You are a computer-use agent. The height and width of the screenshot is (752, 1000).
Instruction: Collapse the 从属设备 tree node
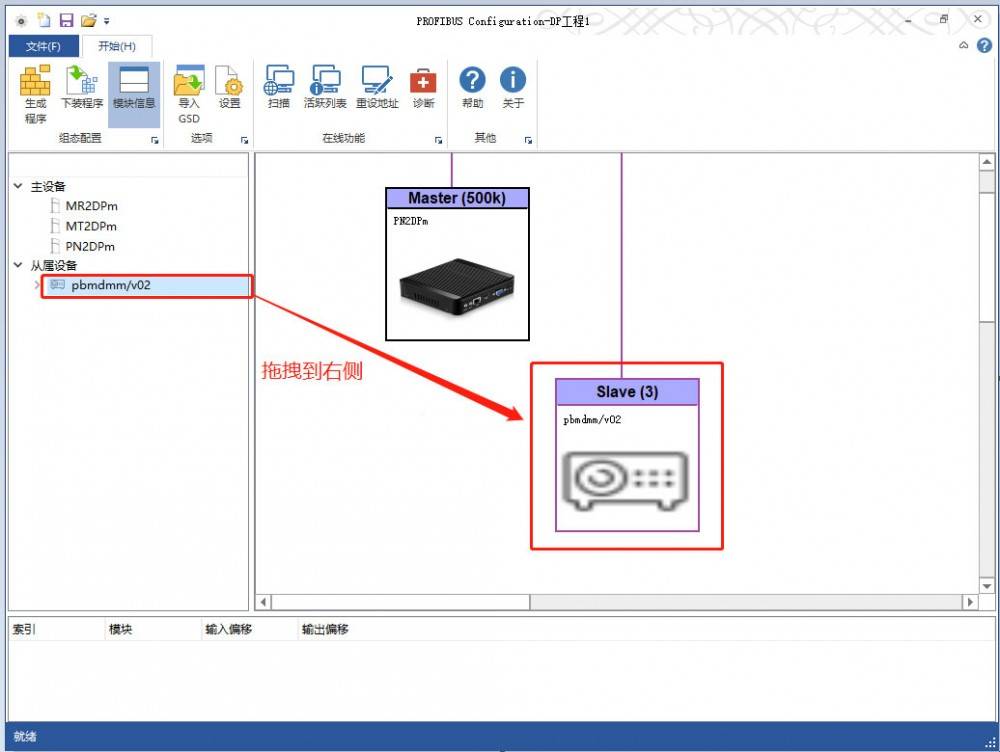click(x=18, y=265)
